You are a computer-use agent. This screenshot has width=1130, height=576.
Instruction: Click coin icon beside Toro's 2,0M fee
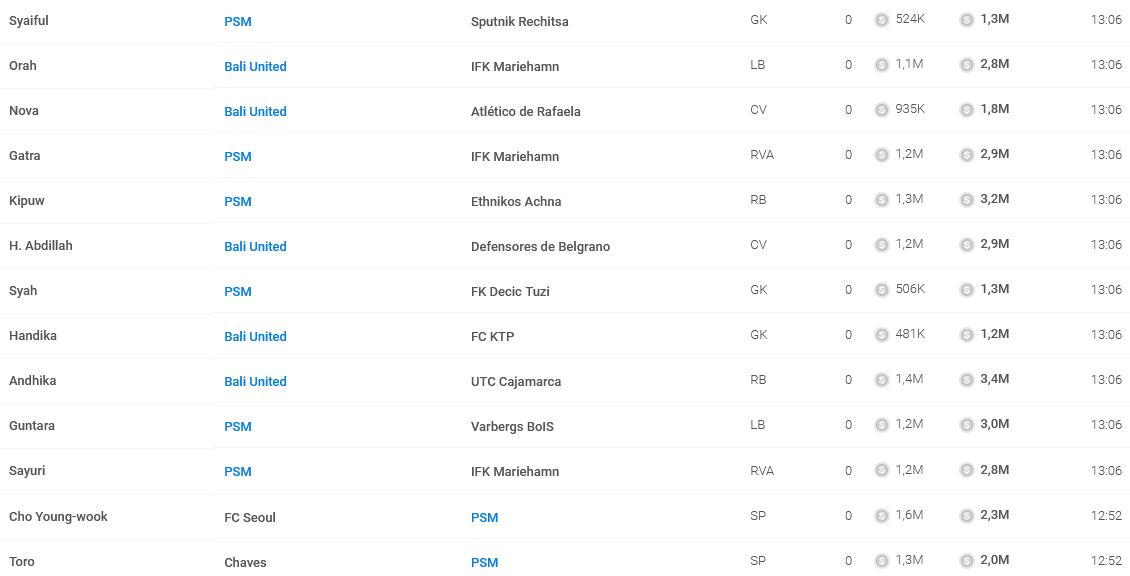pyautogui.click(x=966, y=560)
